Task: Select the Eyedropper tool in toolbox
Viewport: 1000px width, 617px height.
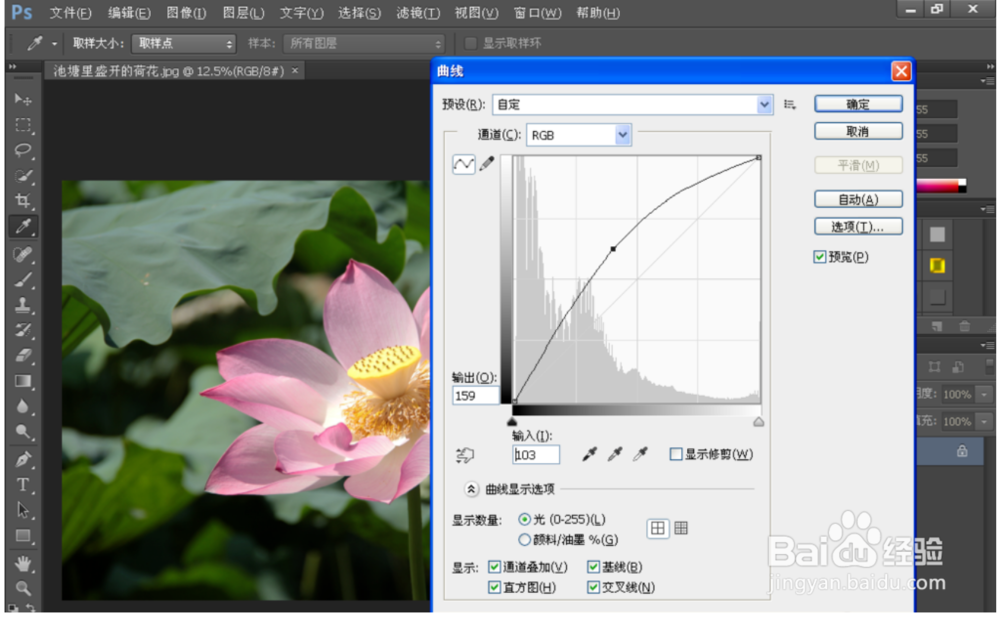Action: [23, 226]
